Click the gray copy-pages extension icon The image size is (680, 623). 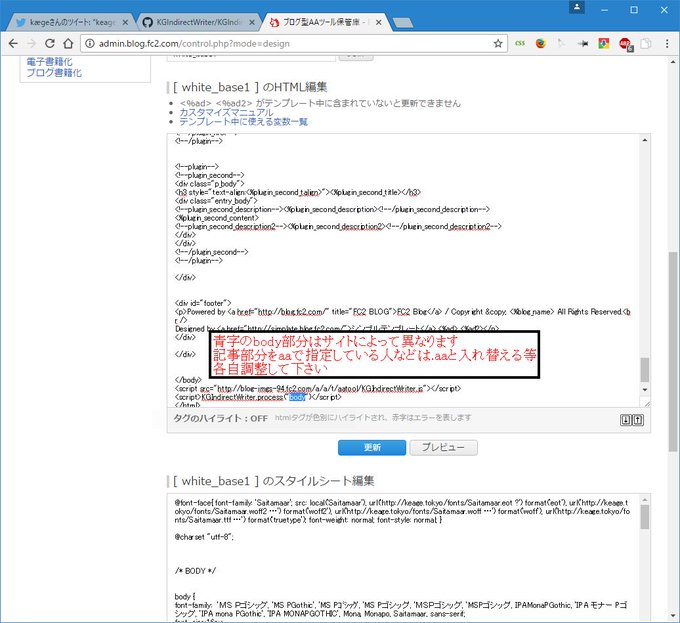646,43
